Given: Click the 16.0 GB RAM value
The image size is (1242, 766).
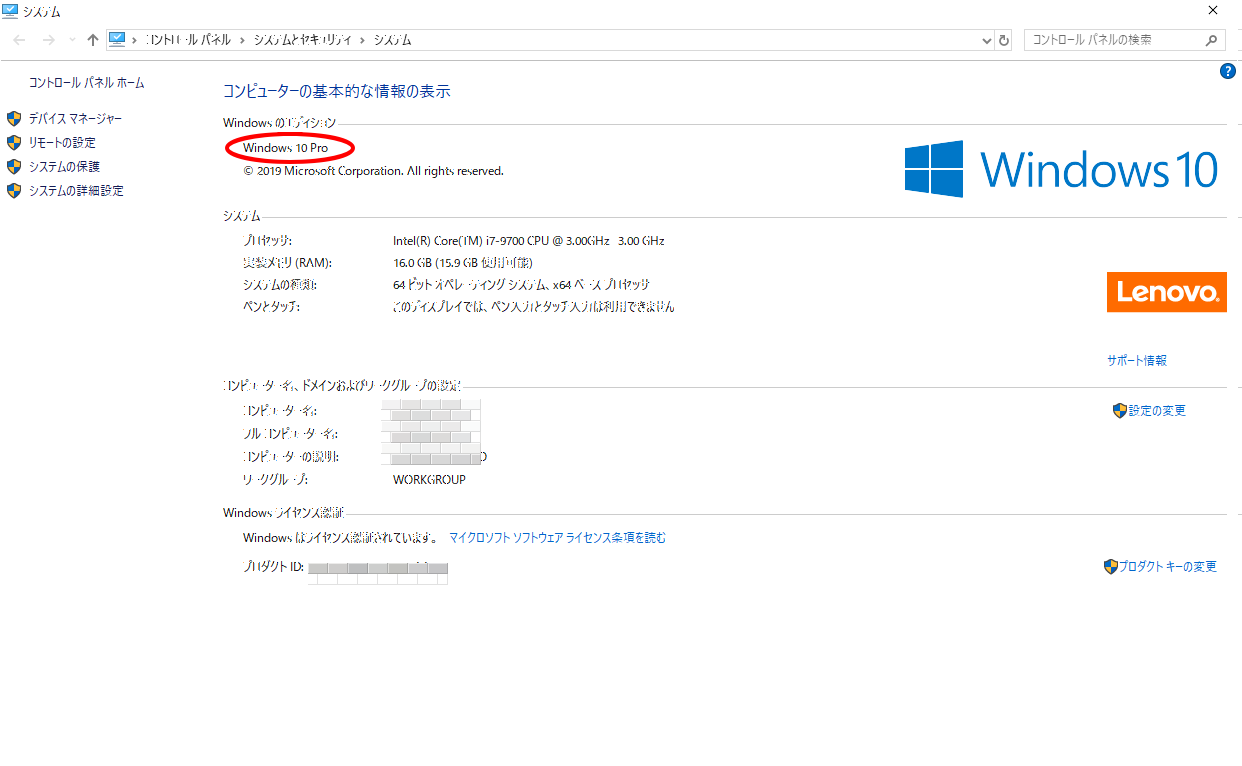Looking at the screenshot, I should 462,263.
